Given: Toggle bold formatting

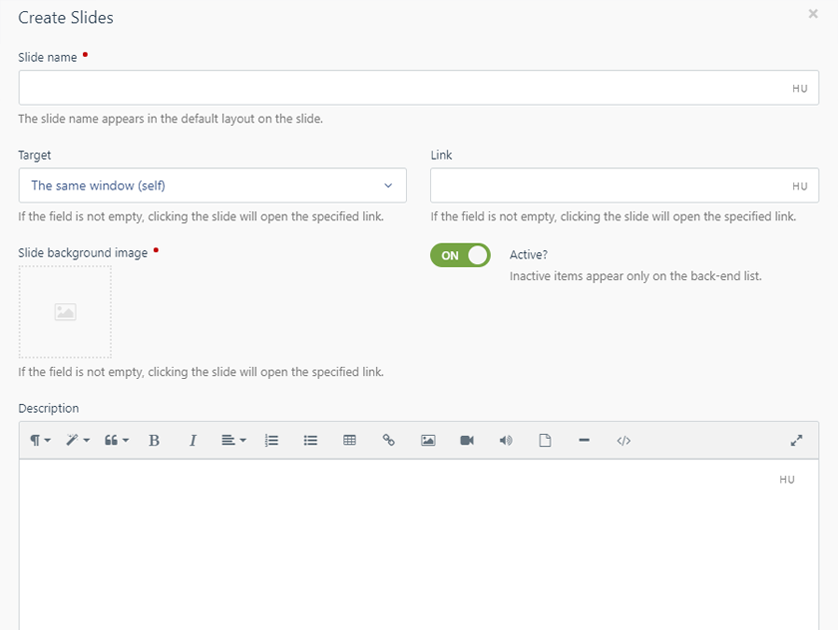Looking at the screenshot, I should [x=154, y=440].
